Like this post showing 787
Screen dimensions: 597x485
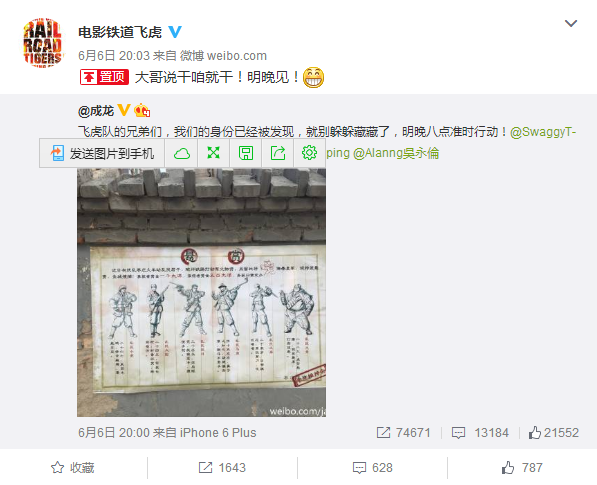coord(522,467)
